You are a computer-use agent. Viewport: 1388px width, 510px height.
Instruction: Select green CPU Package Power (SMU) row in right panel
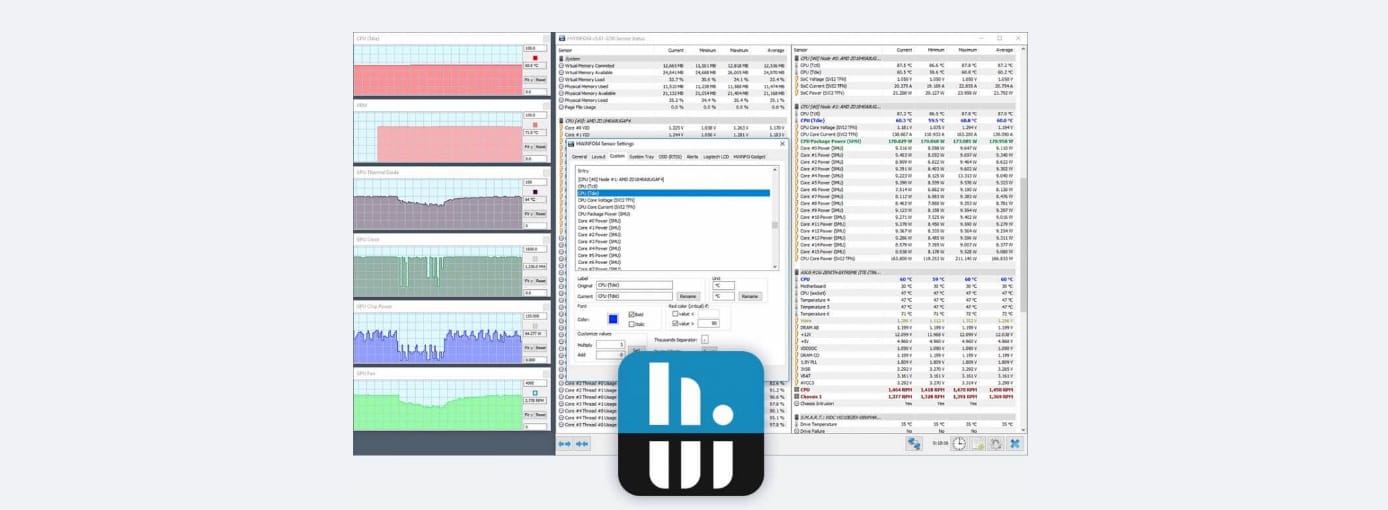[x=906, y=142]
